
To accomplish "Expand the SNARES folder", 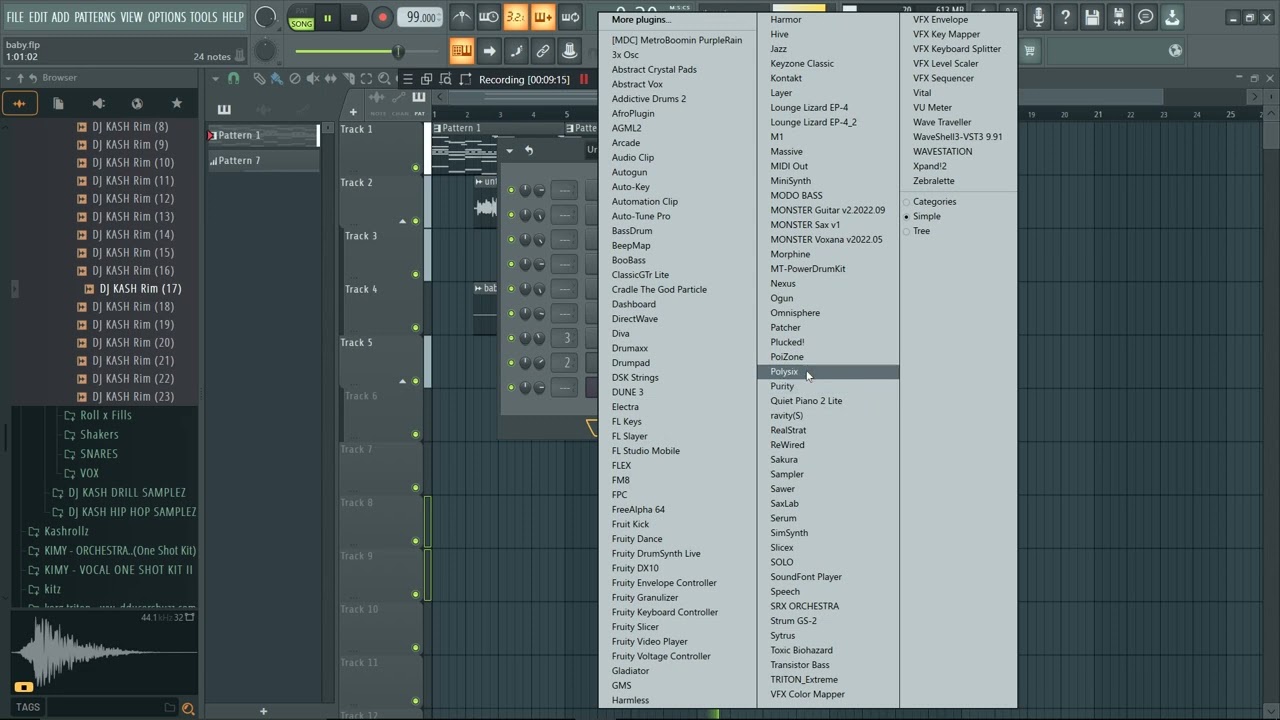I will [99, 454].
